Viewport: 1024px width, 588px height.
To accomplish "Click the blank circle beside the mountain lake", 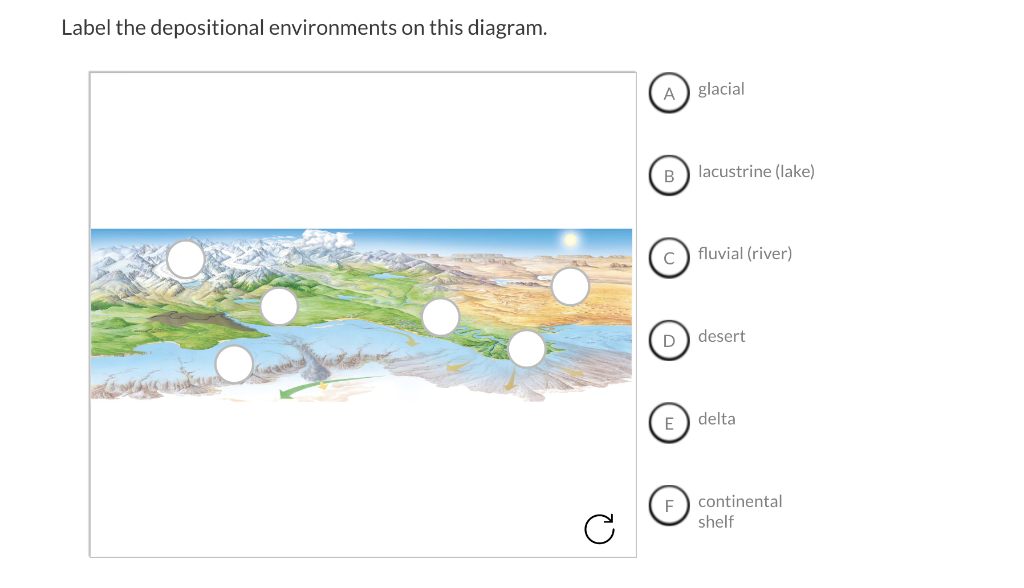I will 278,306.
